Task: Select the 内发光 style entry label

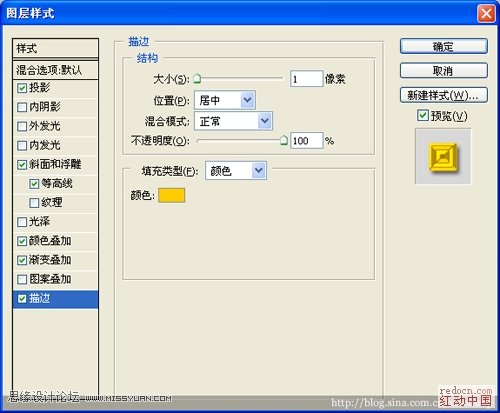Action: 45,145
